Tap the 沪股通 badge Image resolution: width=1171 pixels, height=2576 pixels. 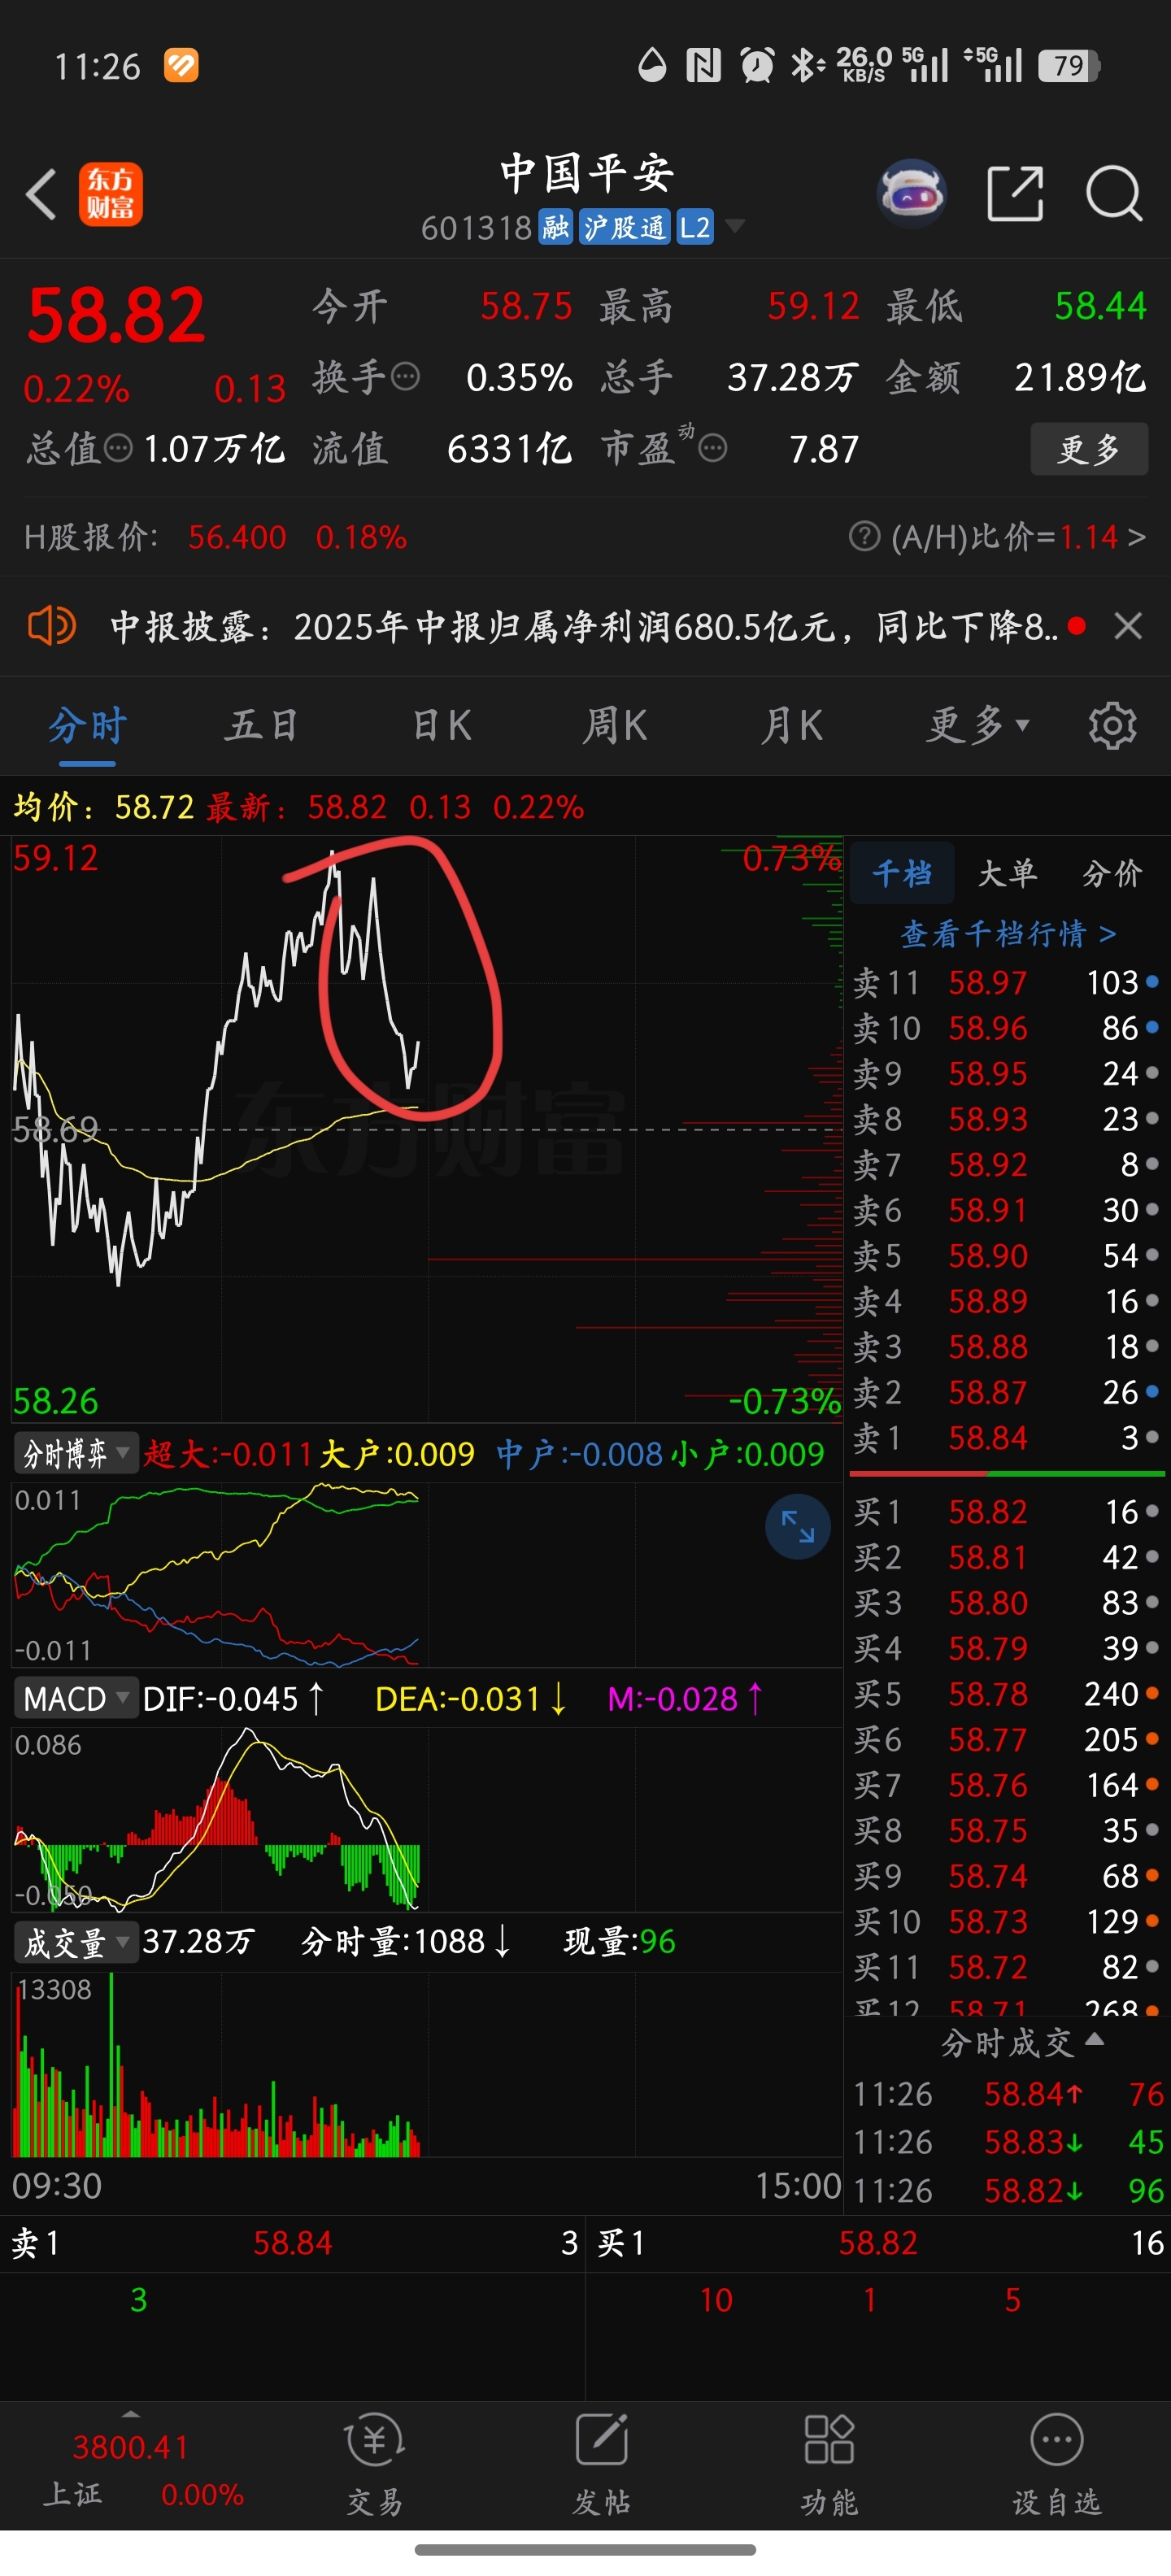click(624, 227)
